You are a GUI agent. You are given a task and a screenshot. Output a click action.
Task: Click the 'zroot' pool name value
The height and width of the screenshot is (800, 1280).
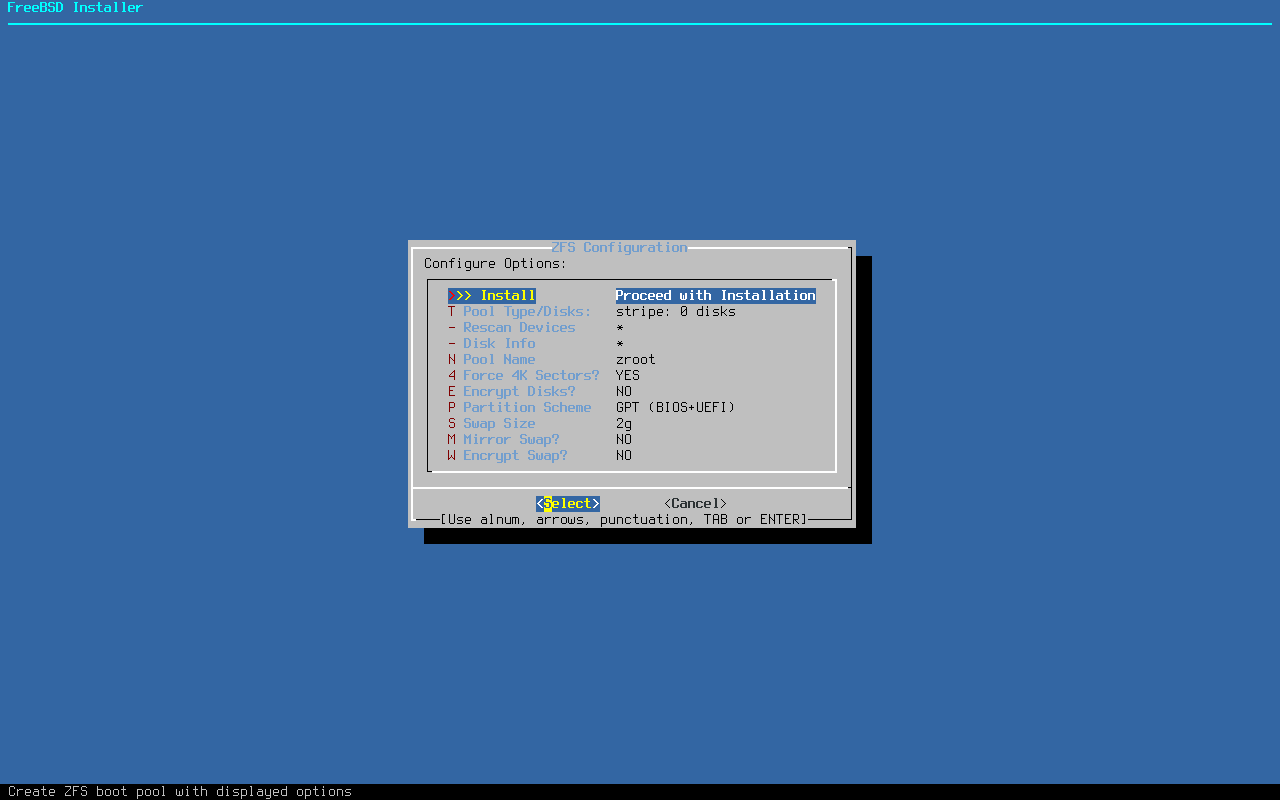click(x=636, y=359)
